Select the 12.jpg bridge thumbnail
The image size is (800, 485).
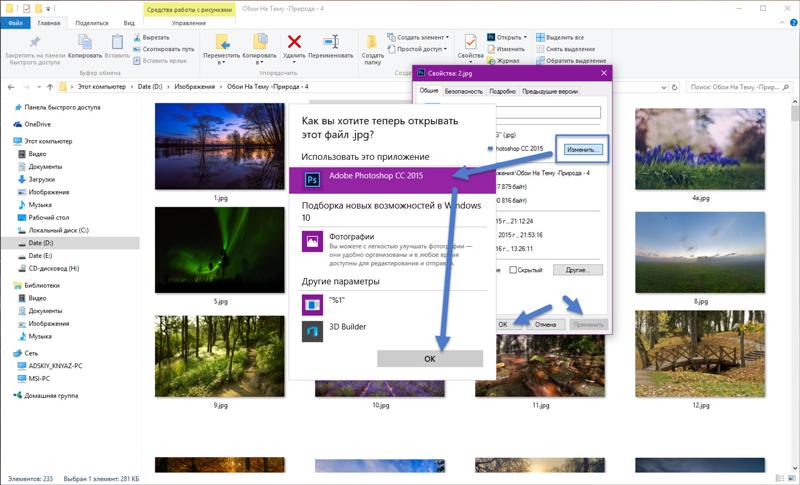point(700,353)
